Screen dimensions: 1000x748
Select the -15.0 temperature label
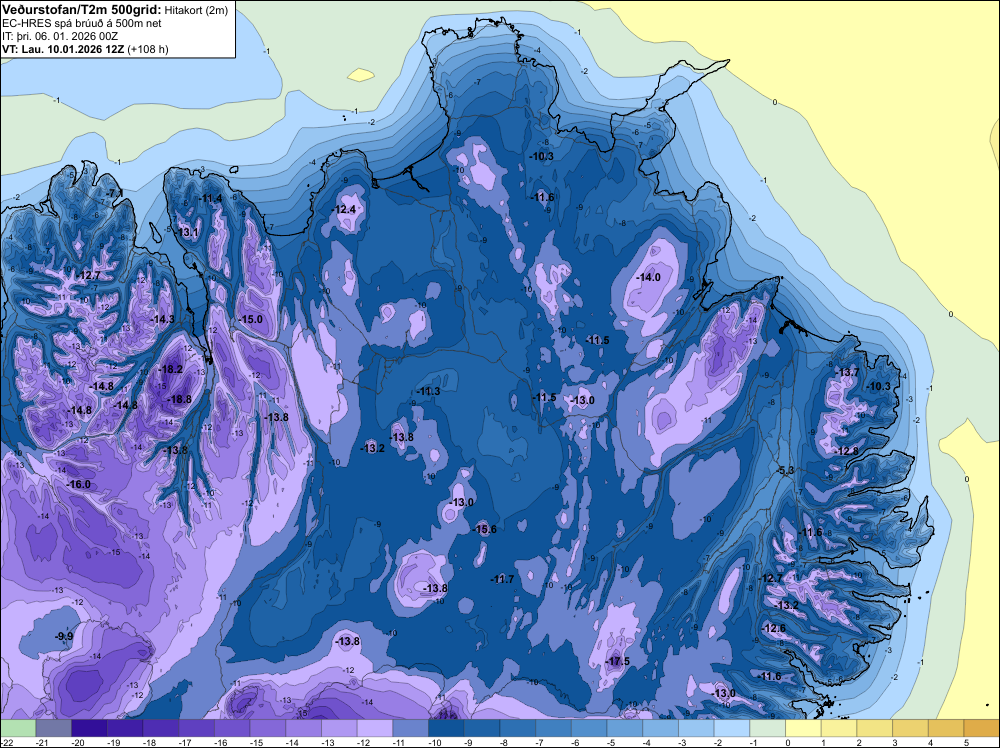(249, 319)
